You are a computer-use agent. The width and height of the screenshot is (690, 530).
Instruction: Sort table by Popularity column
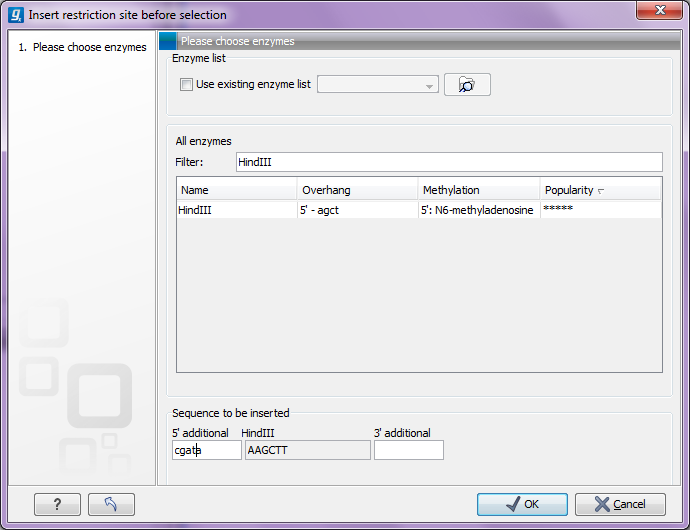(x=601, y=190)
